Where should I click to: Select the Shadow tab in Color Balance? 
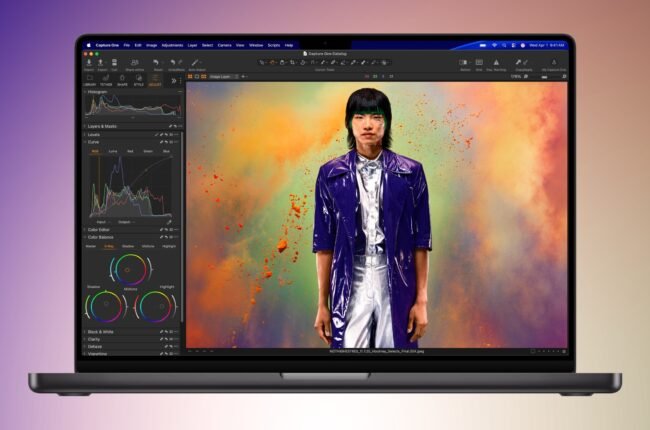[128, 245]
